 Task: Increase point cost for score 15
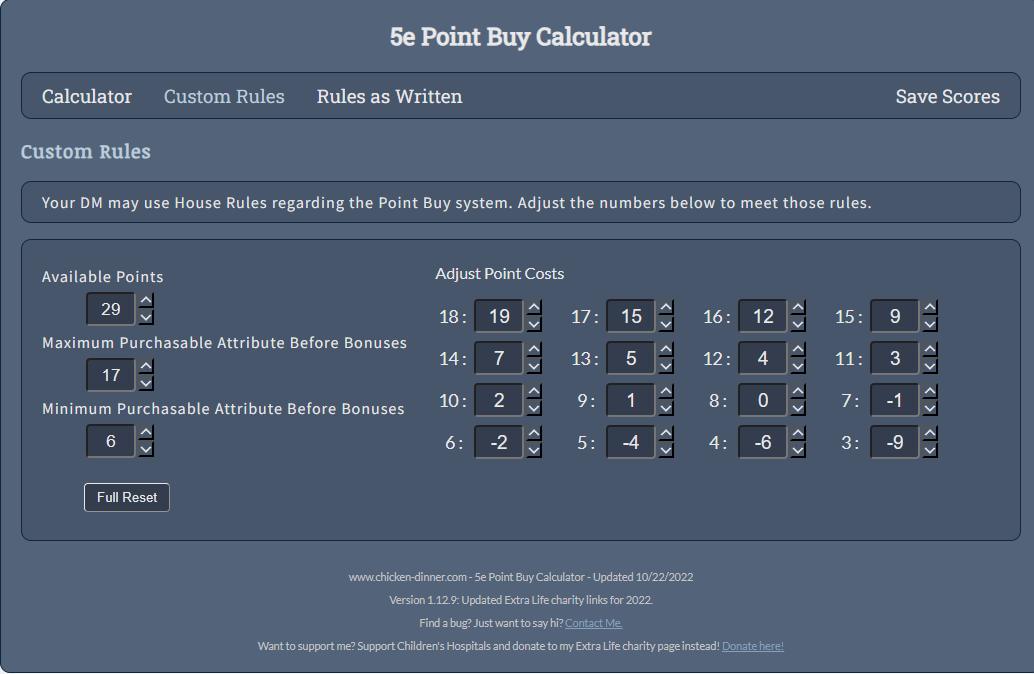pos(930,308)
